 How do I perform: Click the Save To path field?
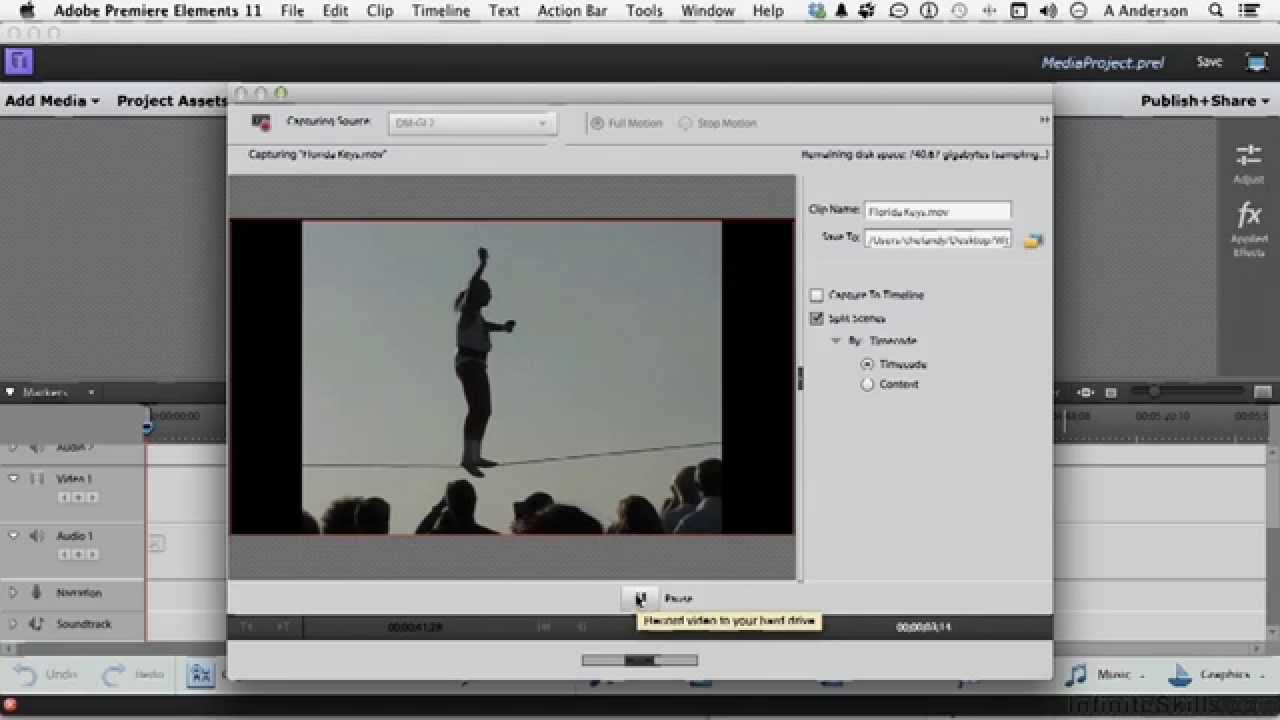(937, 240)
